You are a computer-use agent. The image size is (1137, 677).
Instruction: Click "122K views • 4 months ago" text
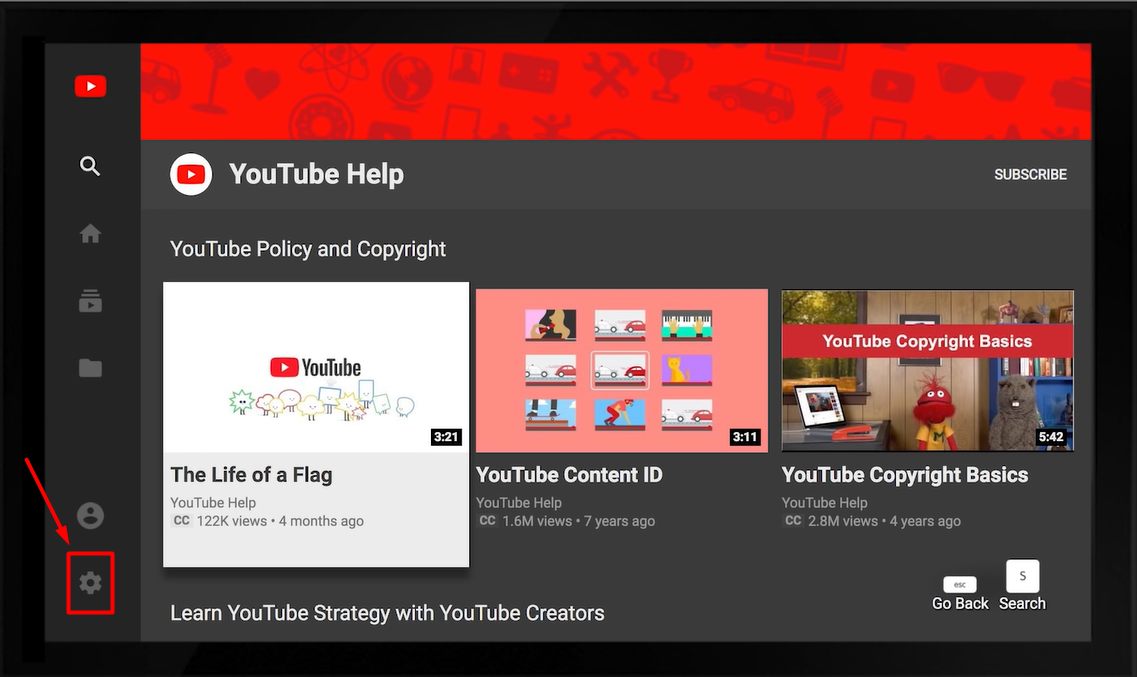(x=280, y=521)
